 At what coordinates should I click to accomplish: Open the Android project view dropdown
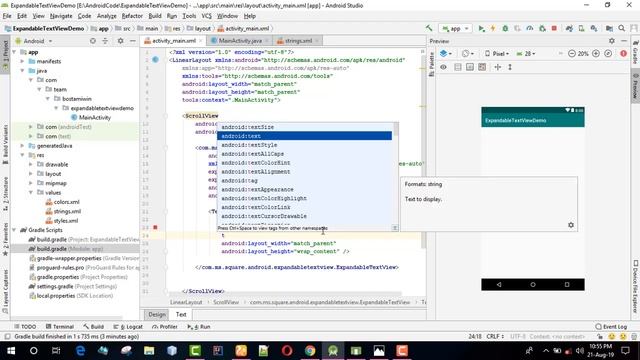(34, 41)
